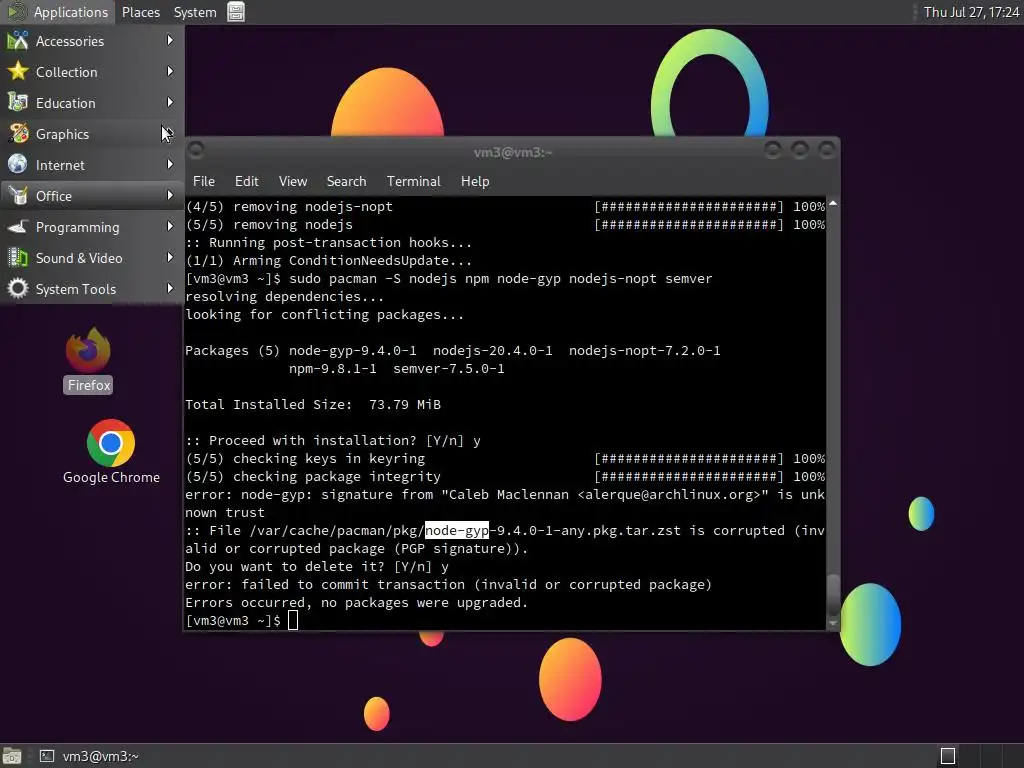Click the Applications menu logo icon
This screenshot has width=1024, height=768.
[16, 12]
